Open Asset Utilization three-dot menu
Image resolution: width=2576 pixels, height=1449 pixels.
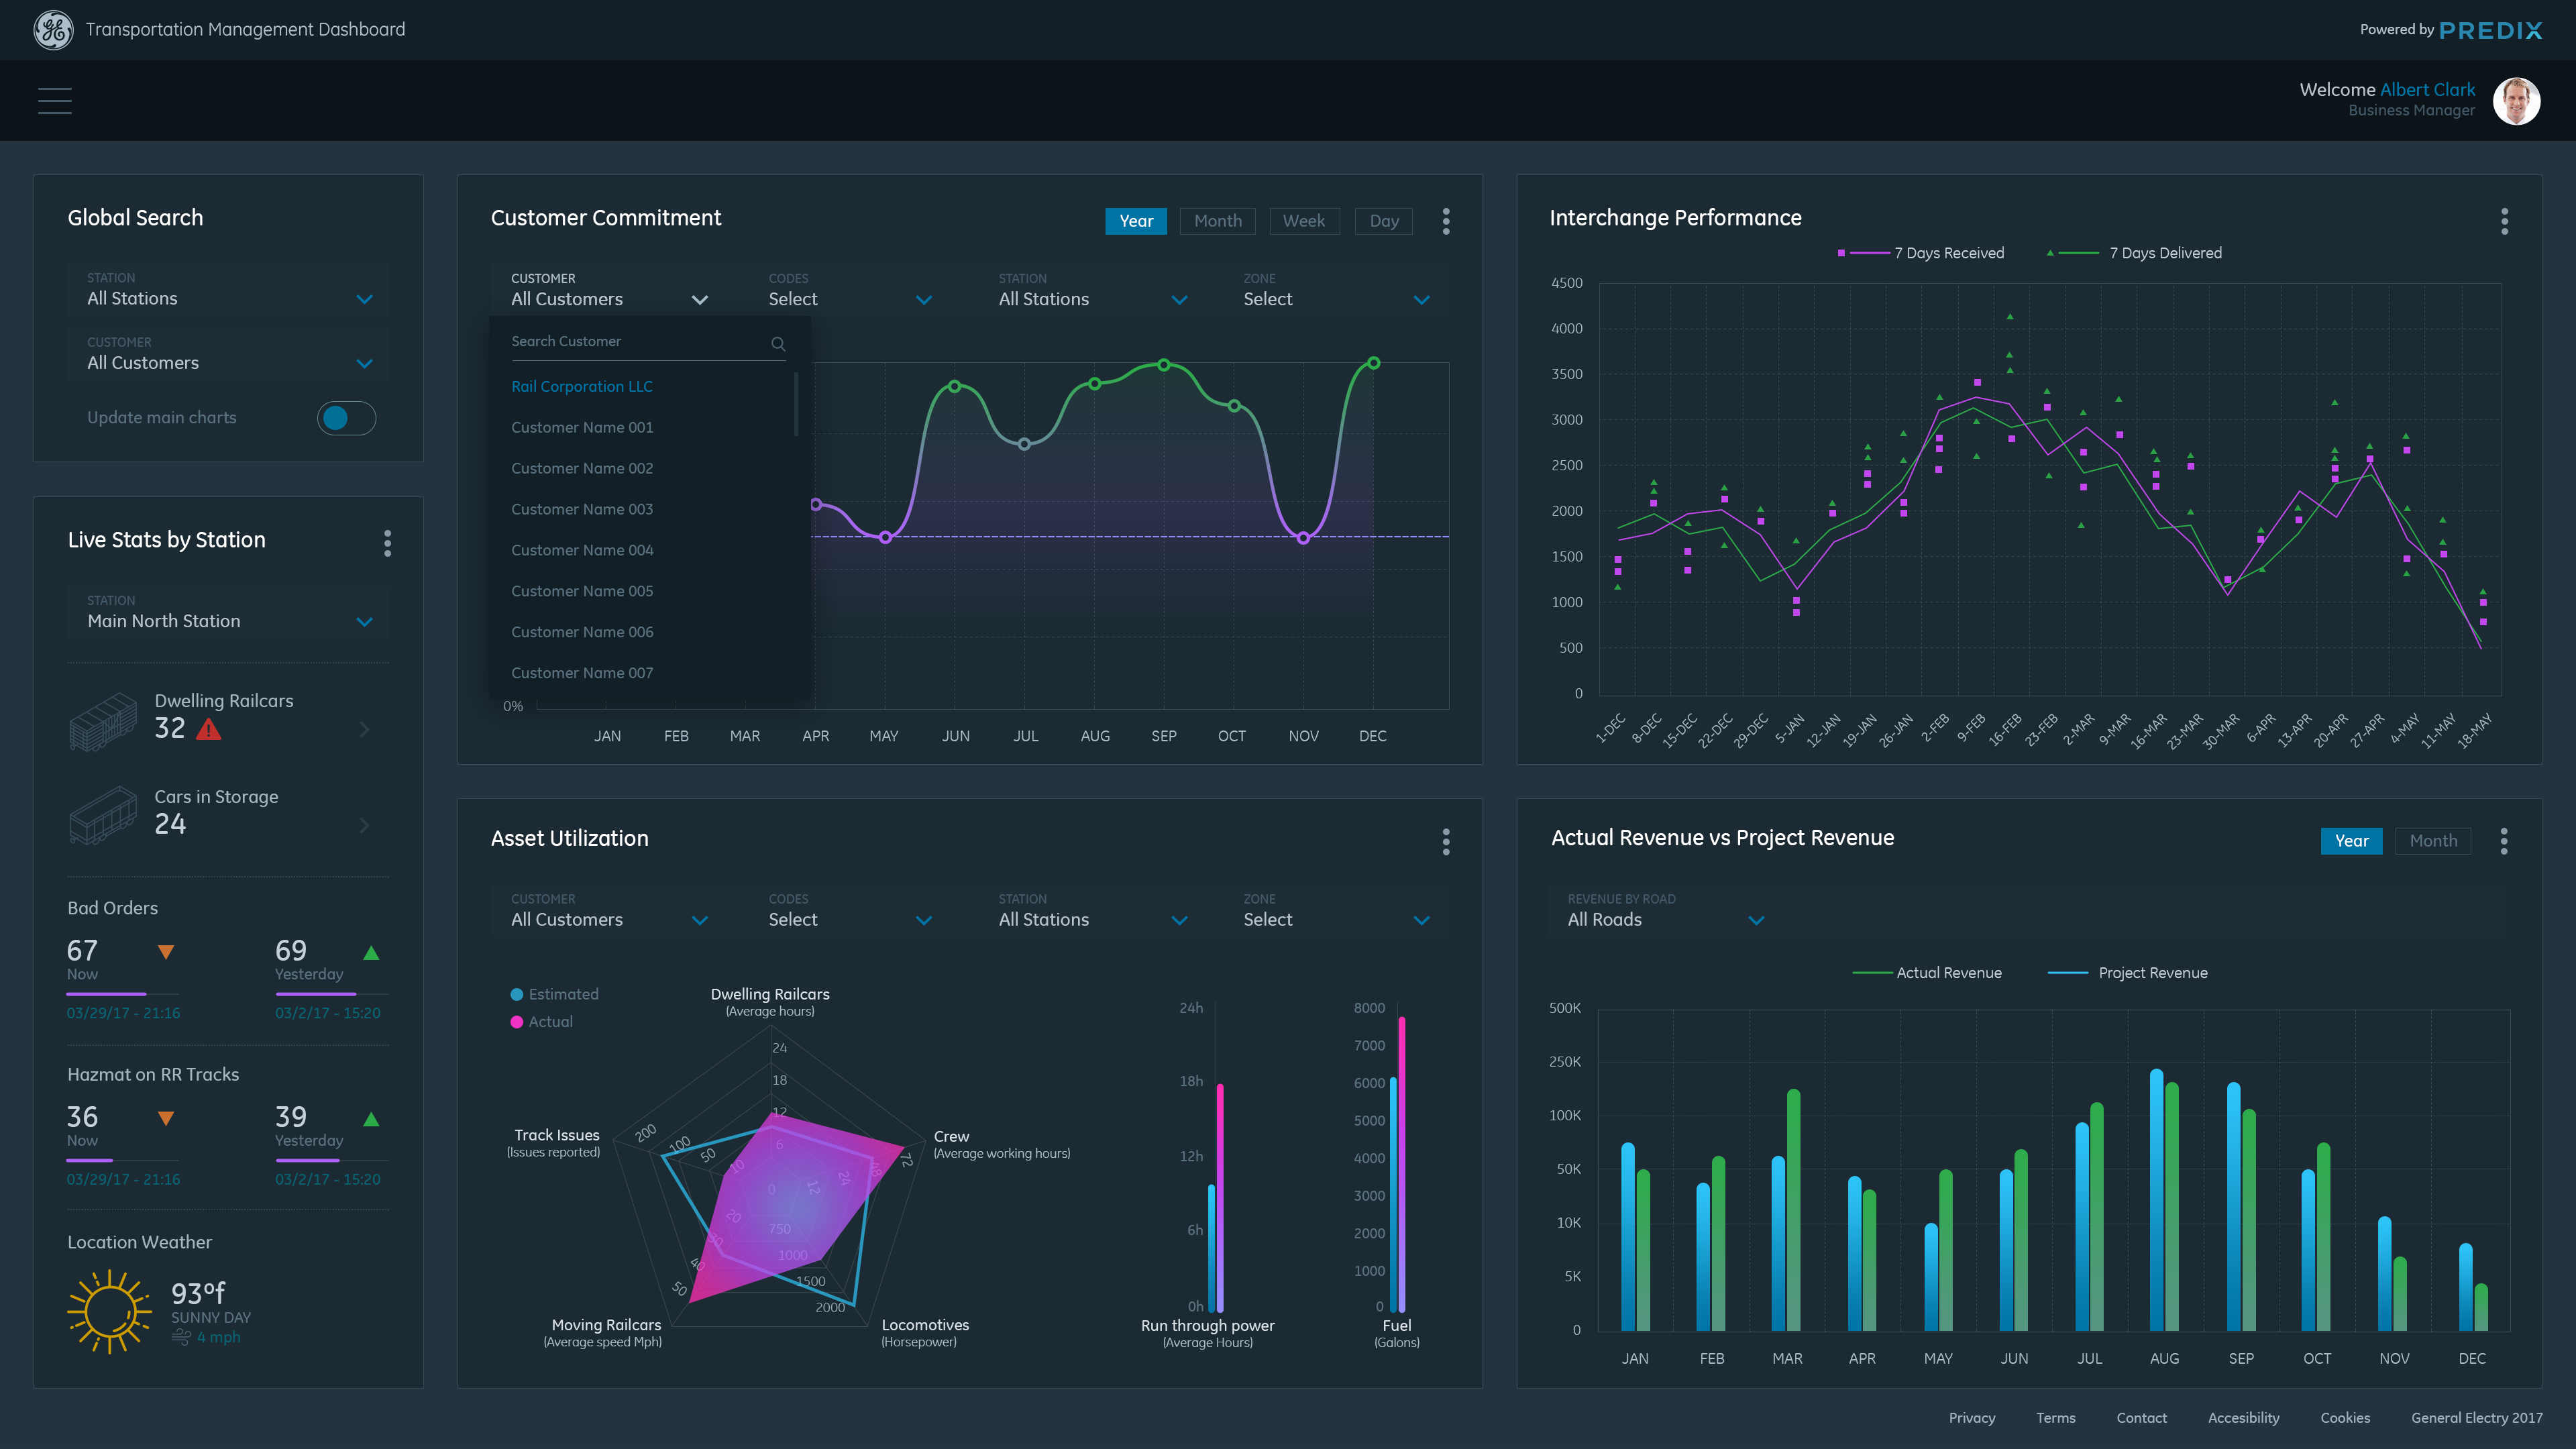tap(1446, 841)
